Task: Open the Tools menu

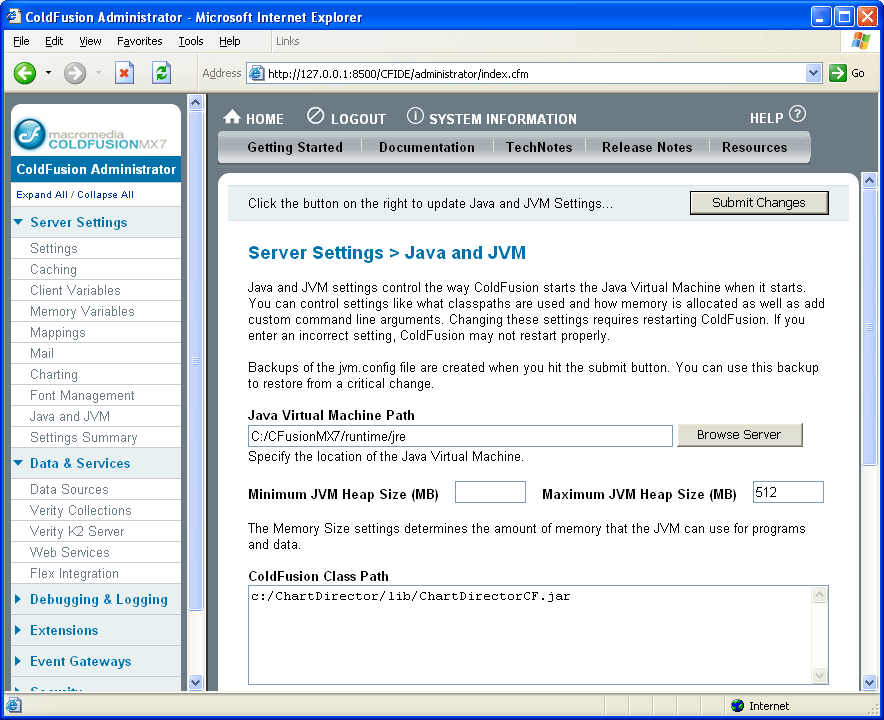Action: click(191, 41)
